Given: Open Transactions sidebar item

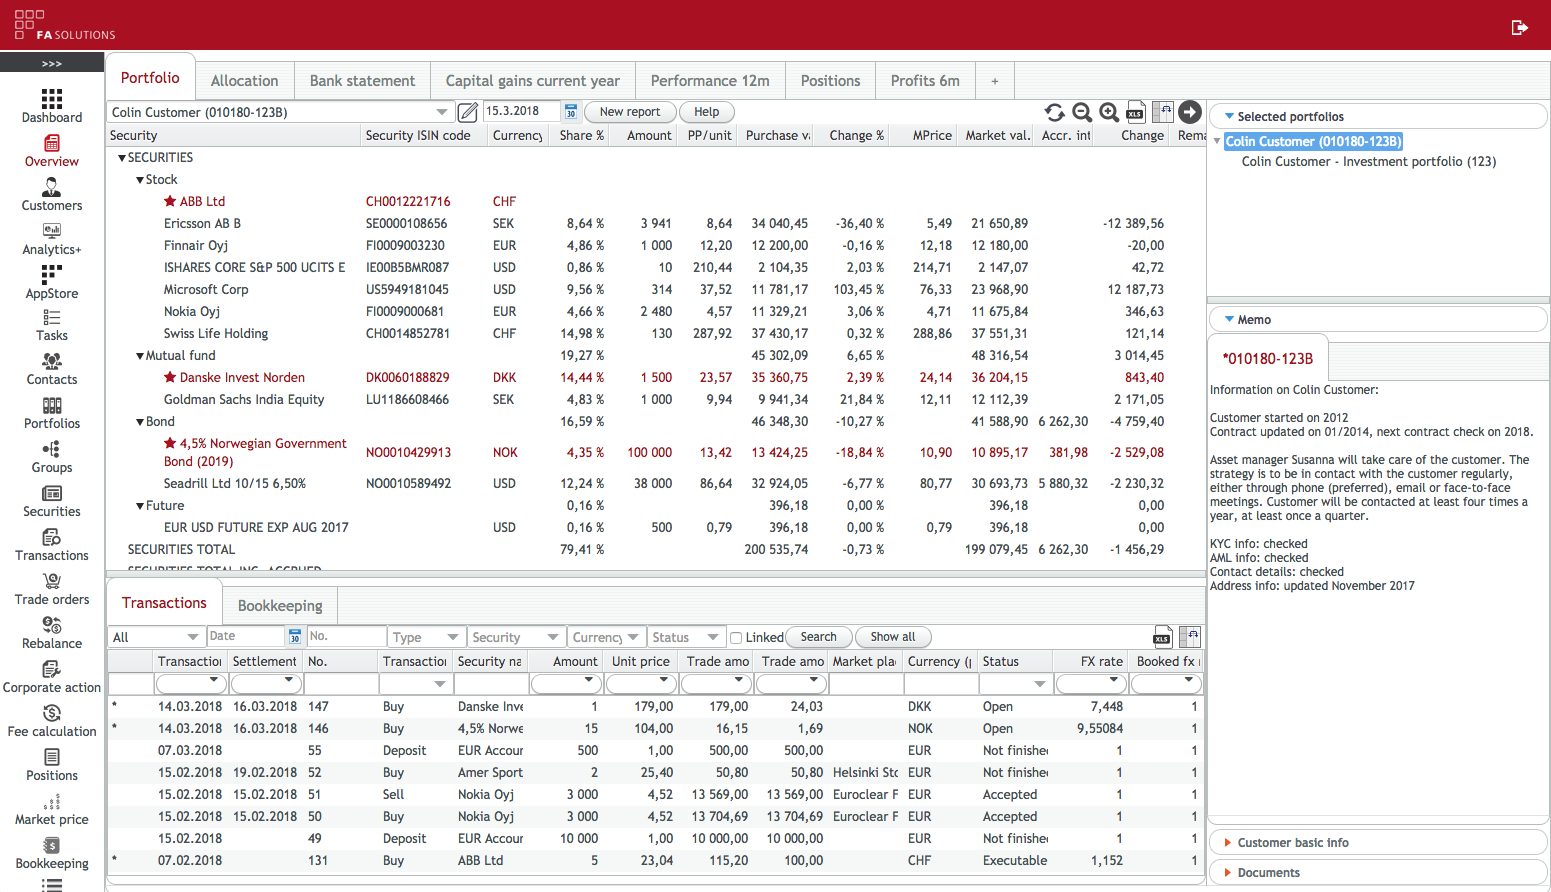Looking at the screenshot, I should click(52, 545).
